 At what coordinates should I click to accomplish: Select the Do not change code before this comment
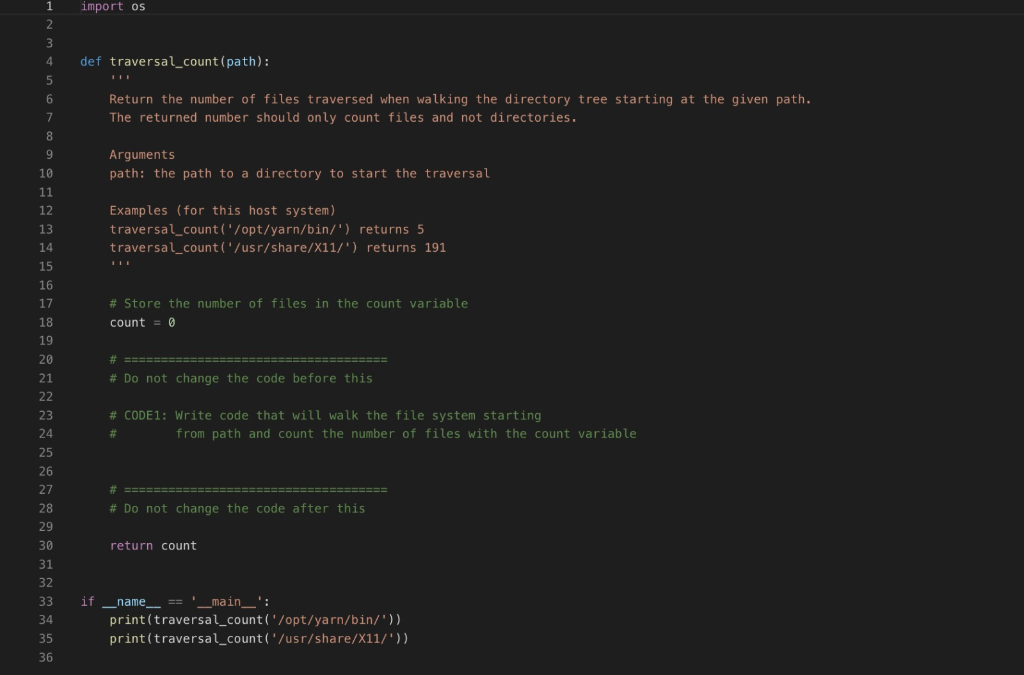coord(240,378)
